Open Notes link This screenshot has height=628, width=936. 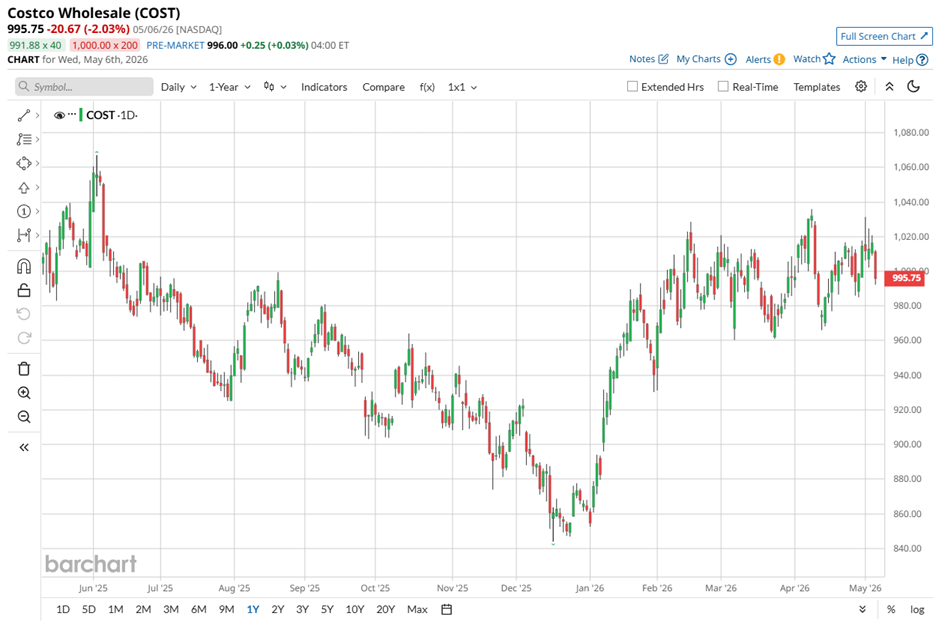[648, 59]
